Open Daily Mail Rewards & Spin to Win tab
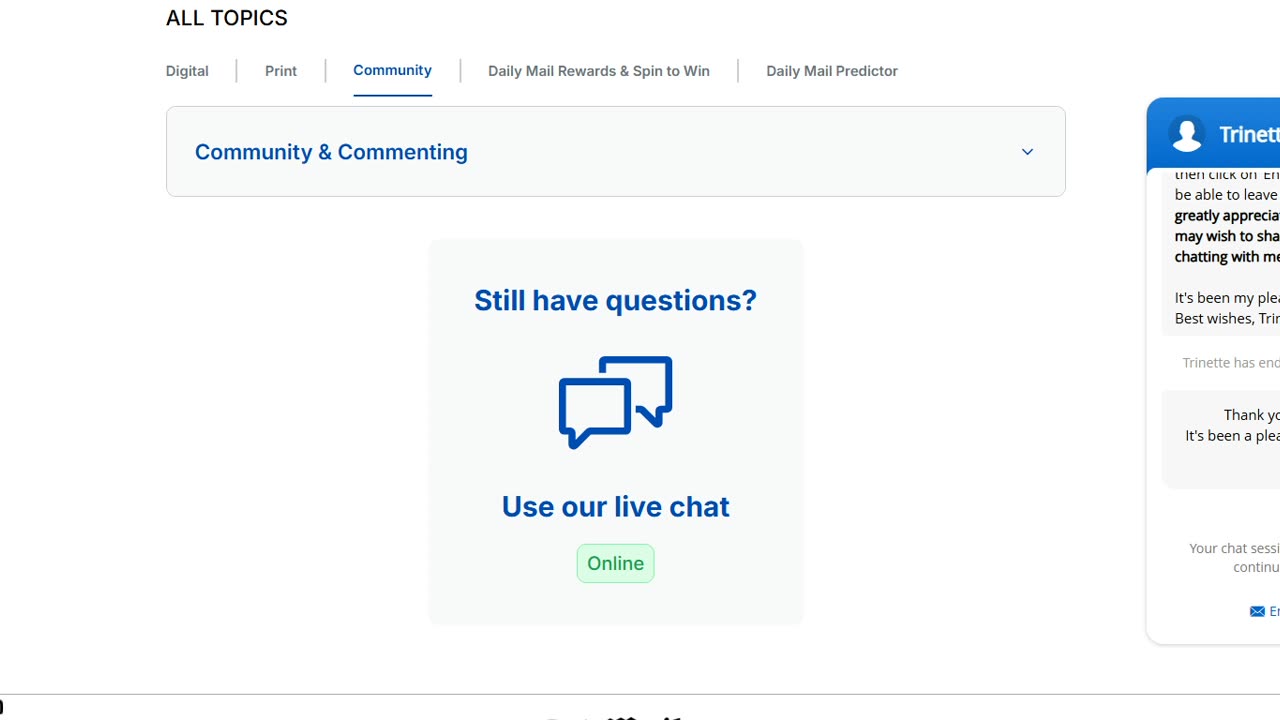The image size is (1280, 720). pyautogui.click(x=599, y=71)
